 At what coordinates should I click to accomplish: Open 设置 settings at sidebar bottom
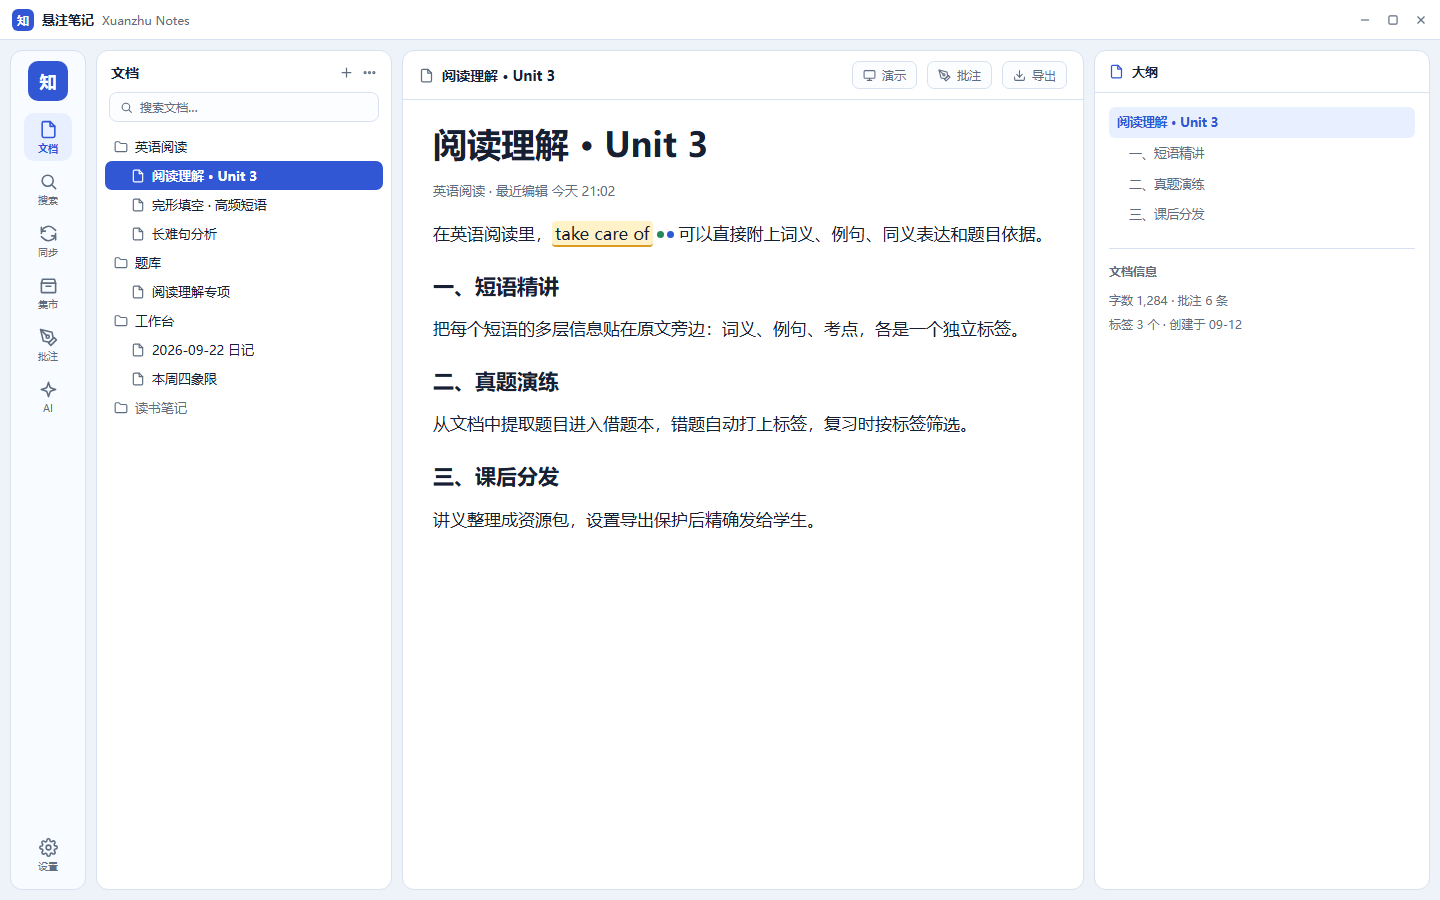click(x=48, y=855)
